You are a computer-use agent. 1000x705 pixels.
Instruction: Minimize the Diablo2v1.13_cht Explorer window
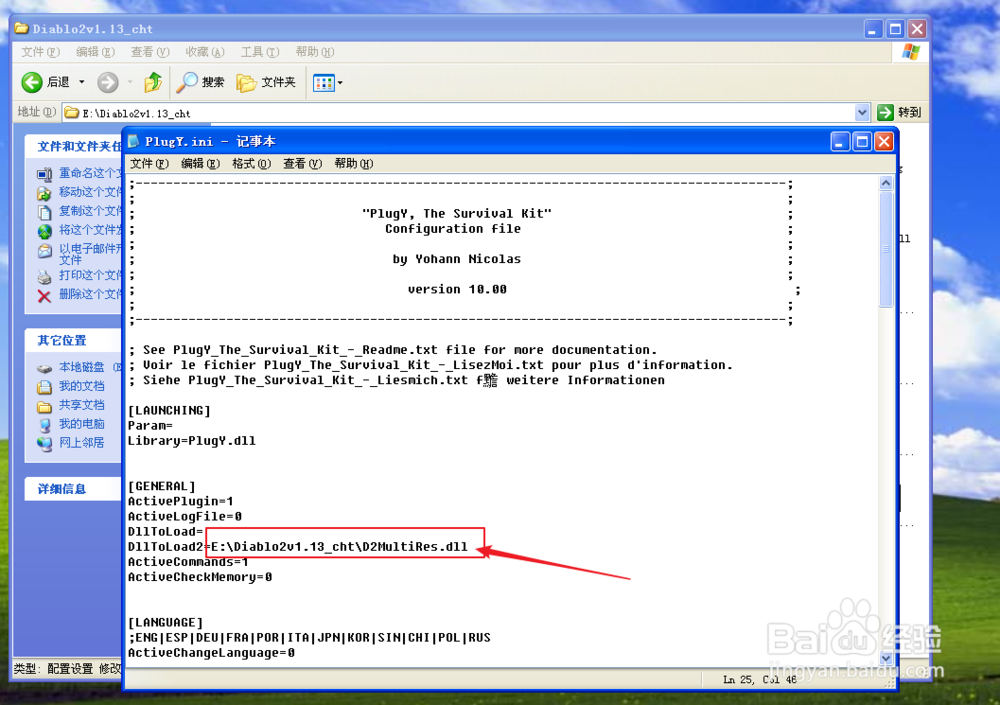872,29
